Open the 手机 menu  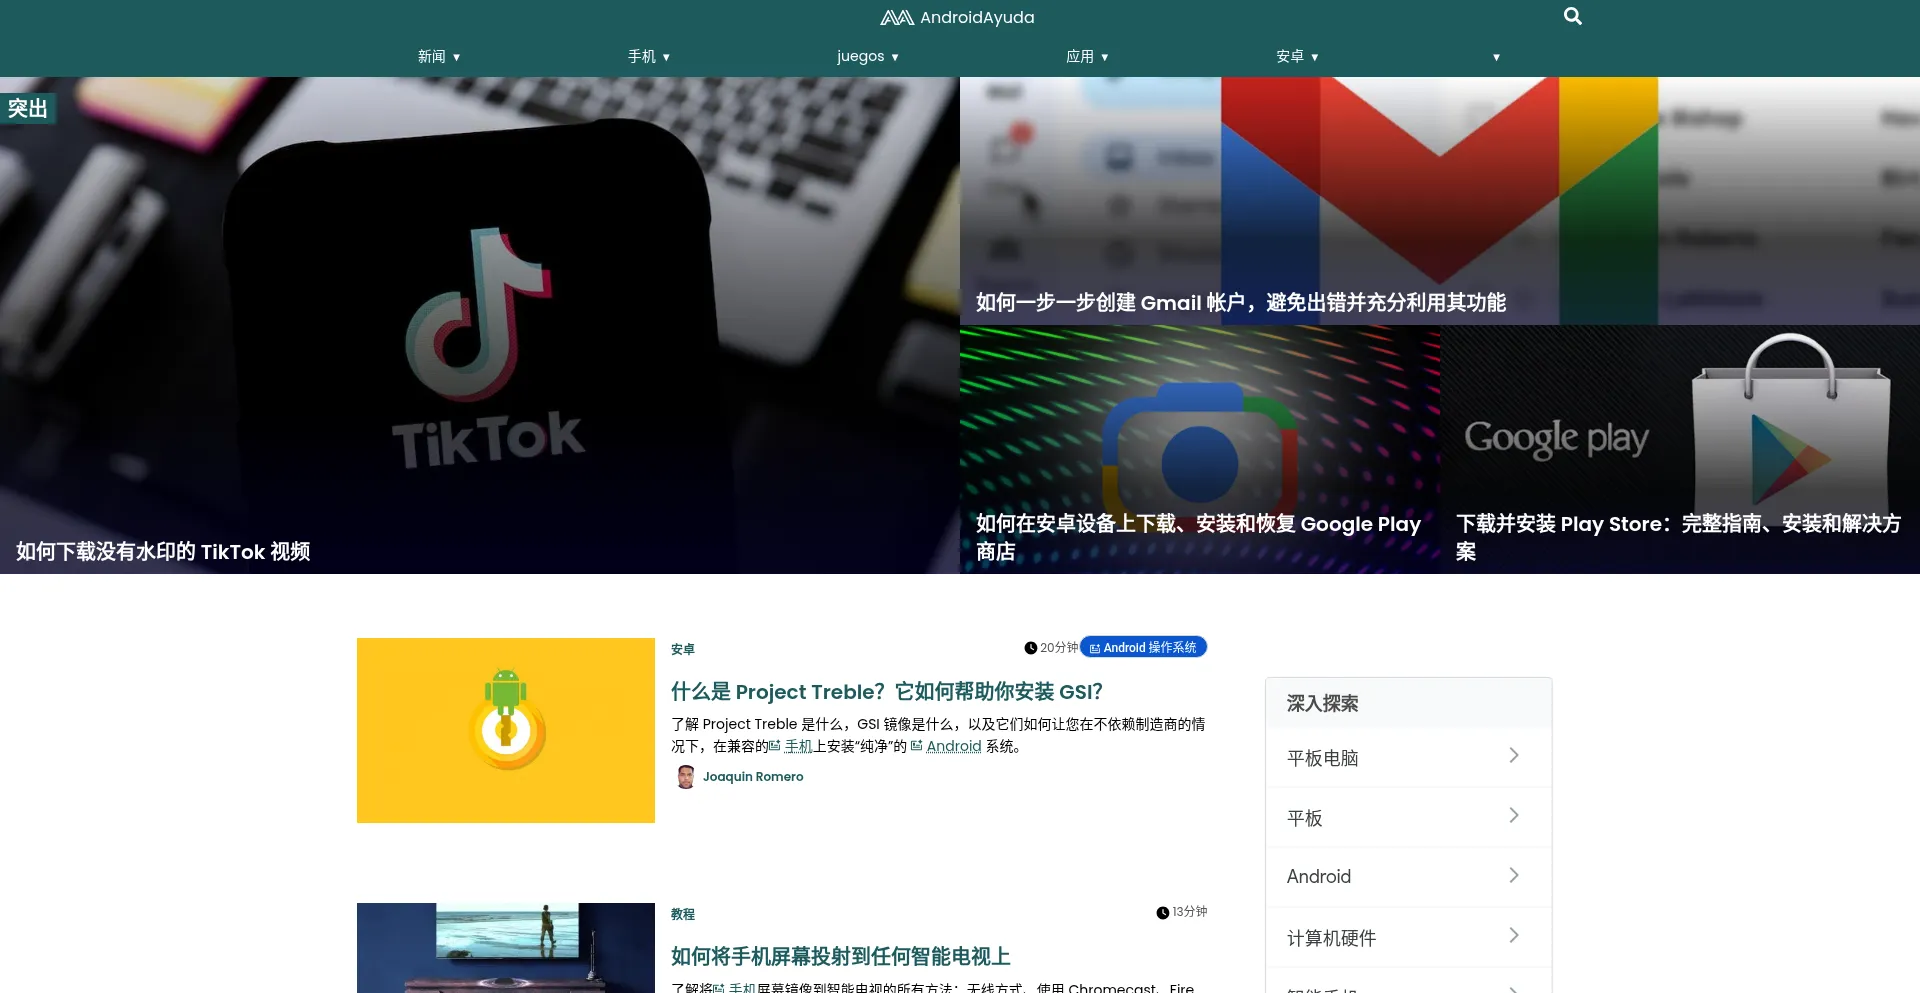642,56
